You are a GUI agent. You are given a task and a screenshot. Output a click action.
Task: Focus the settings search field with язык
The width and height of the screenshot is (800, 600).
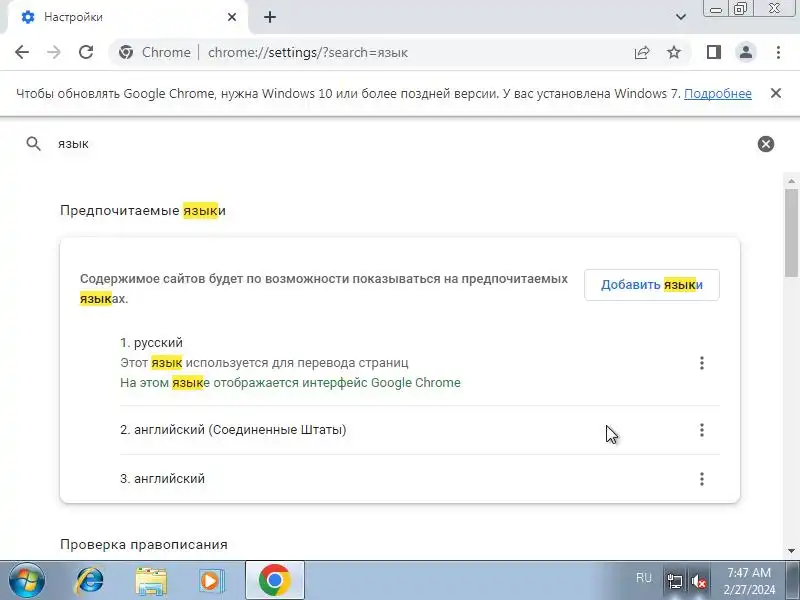tap(398, 144)
